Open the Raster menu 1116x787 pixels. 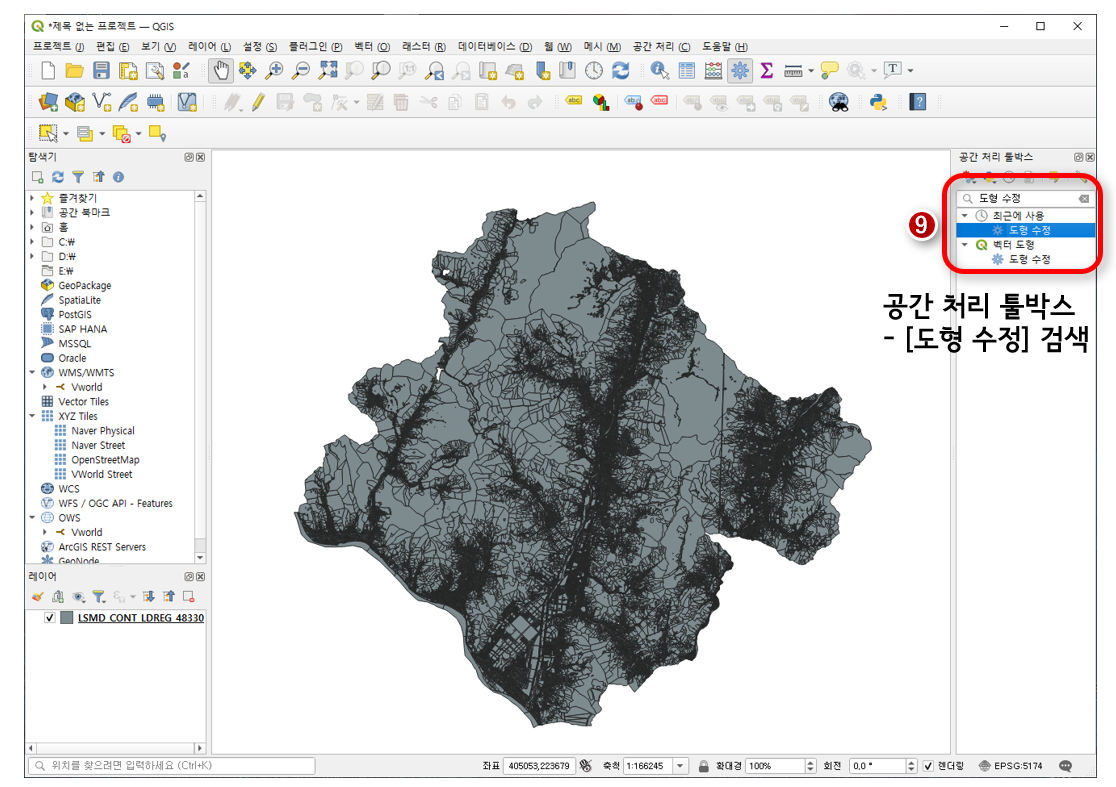click(x=423, y=46)
